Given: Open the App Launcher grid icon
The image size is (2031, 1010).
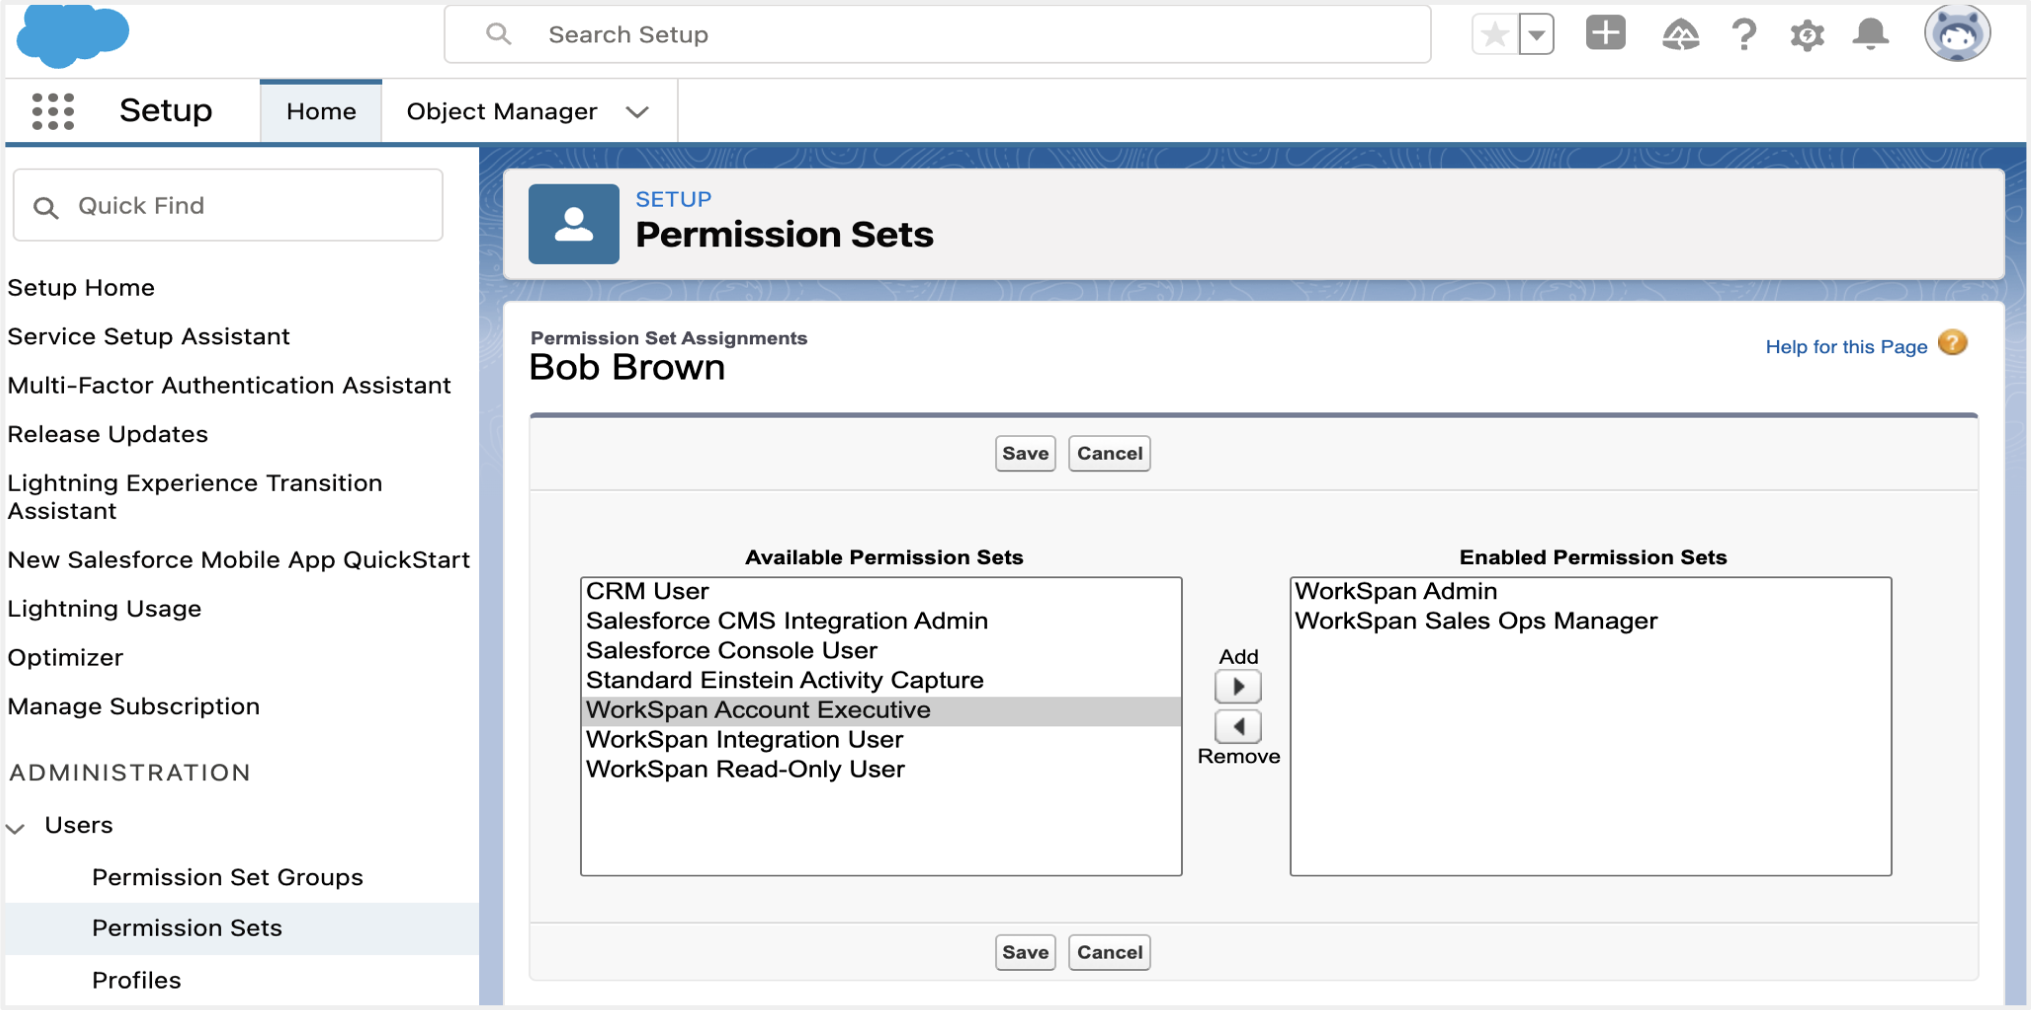Looking at the screenshot, I should [x=53, y=111].
